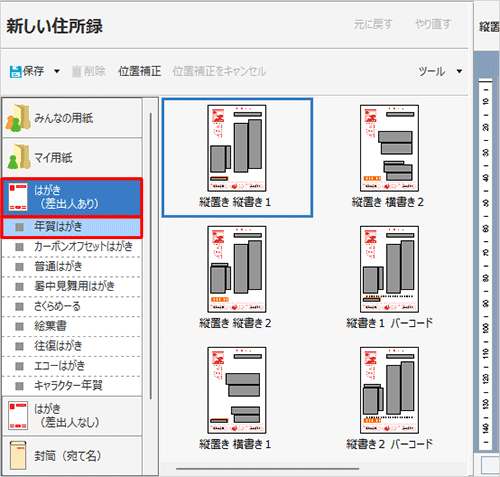500x477 pixels.
Task: Click the vertical millimeter ruler
Action: click(x=486, y=264)
